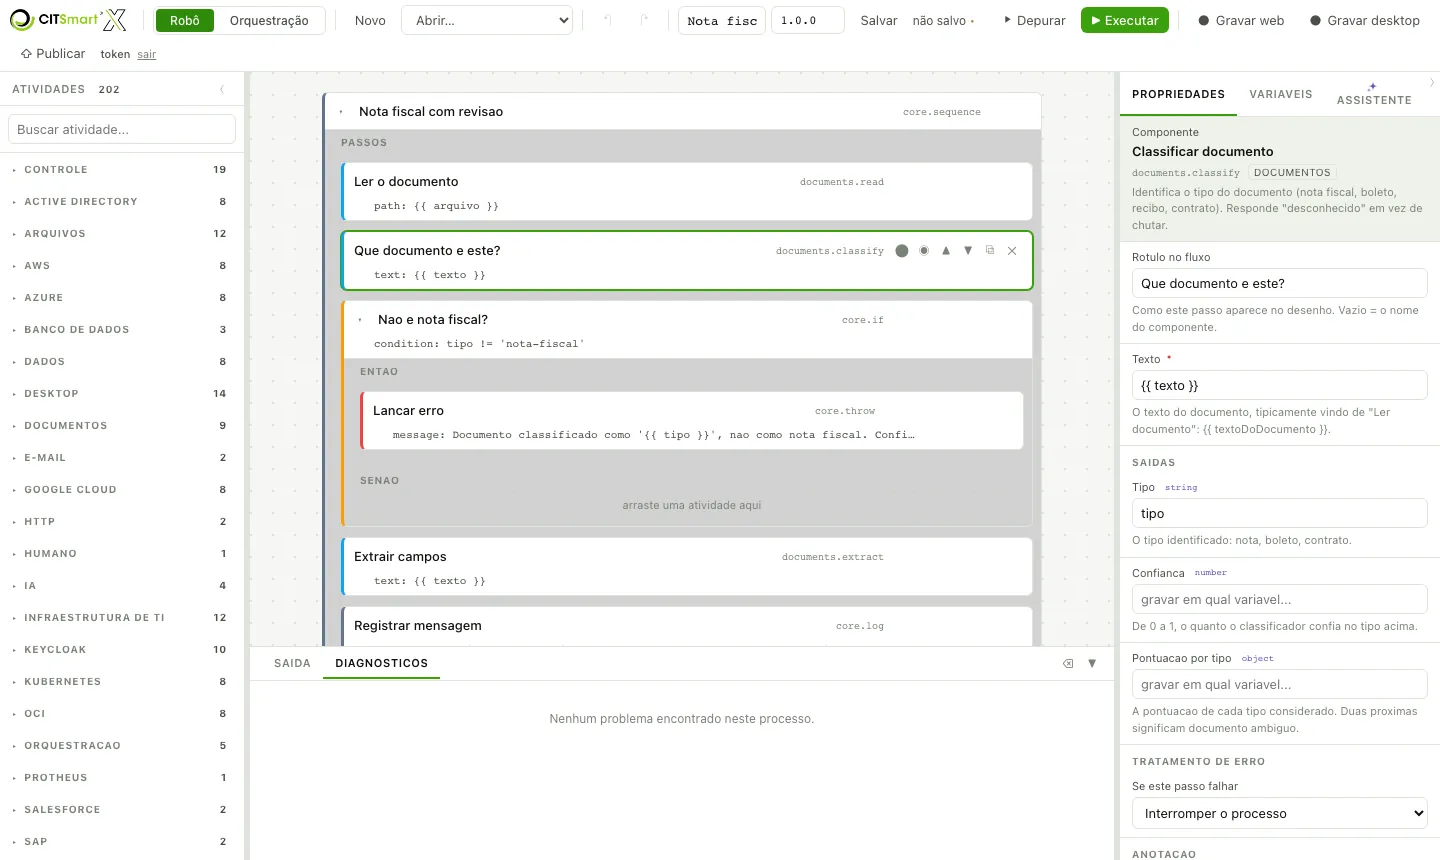
Task: Open the VARIAVEIS tab
Action: pyautogui.click(x=1280, y=94)
